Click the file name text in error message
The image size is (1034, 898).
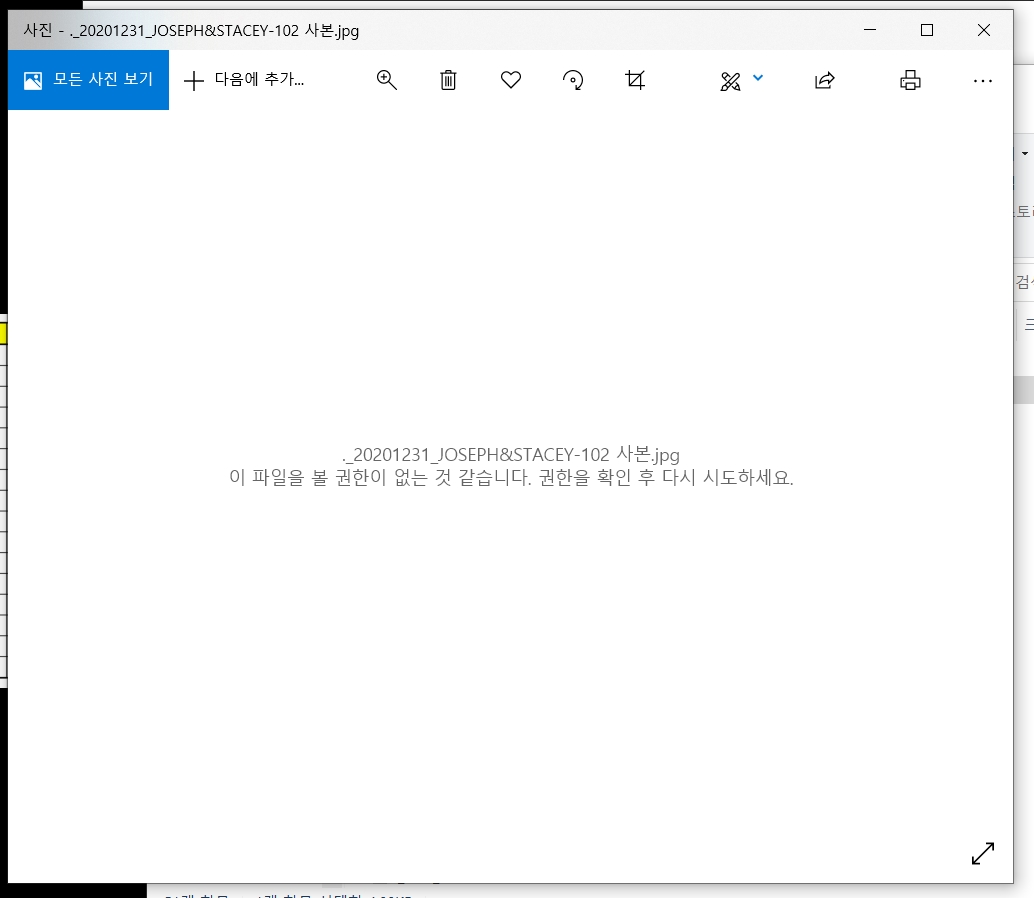[511, 454]
